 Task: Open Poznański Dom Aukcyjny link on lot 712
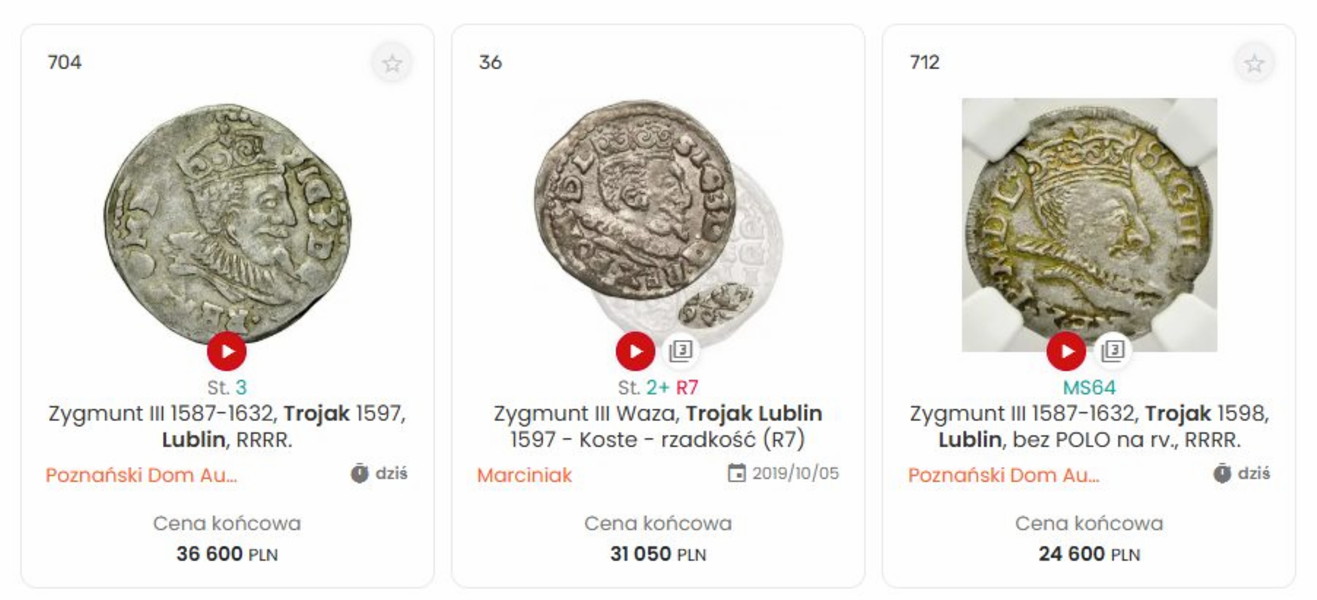tap(1004, 476)
